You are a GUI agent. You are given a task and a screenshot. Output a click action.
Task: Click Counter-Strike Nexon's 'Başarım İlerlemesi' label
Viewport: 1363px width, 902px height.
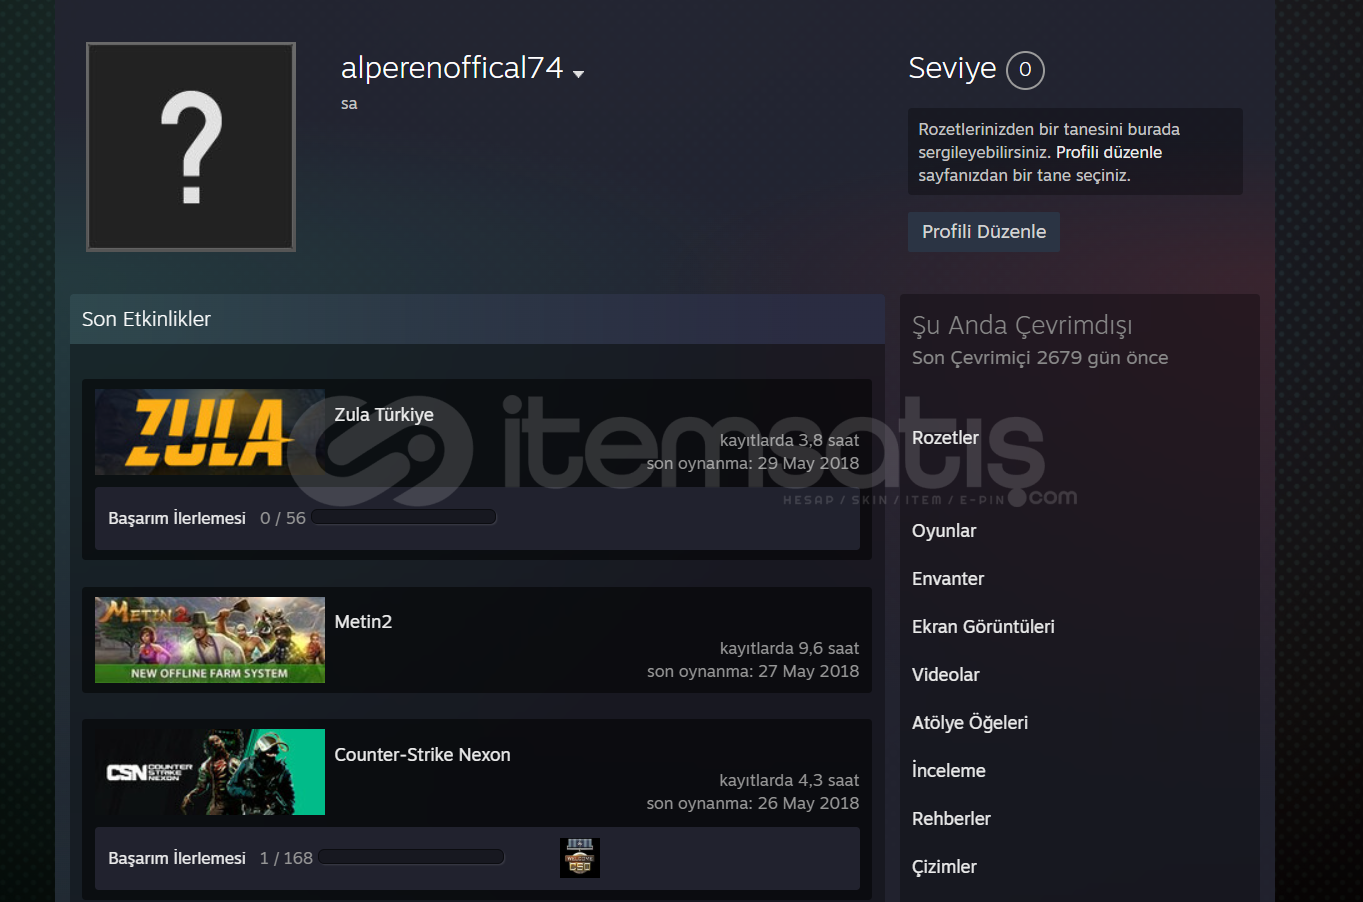(177, 858)
